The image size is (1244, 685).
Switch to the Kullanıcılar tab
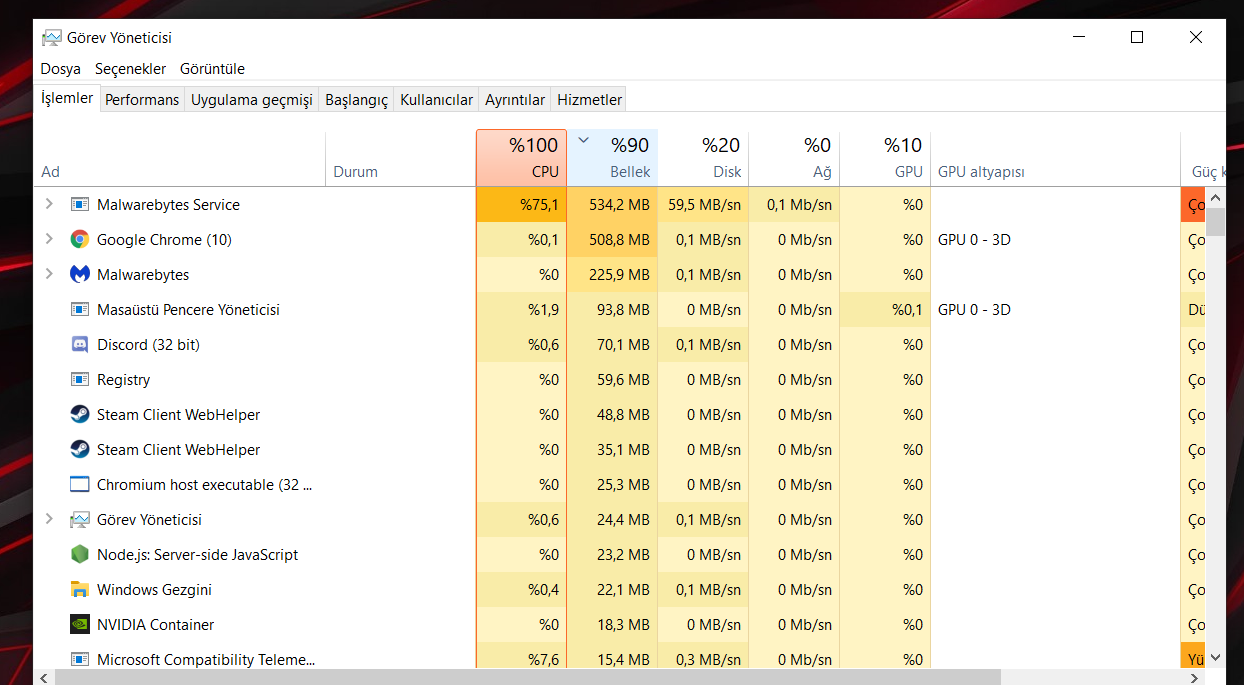click(x=436, y=100)
